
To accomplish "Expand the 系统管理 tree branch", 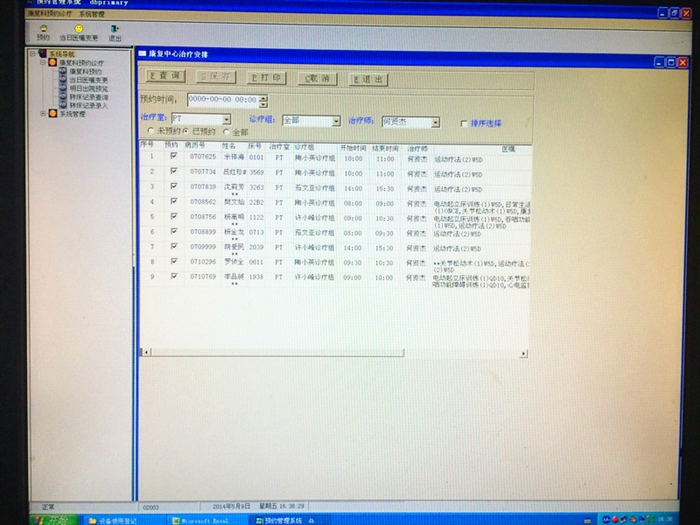I will coord(43,113).
